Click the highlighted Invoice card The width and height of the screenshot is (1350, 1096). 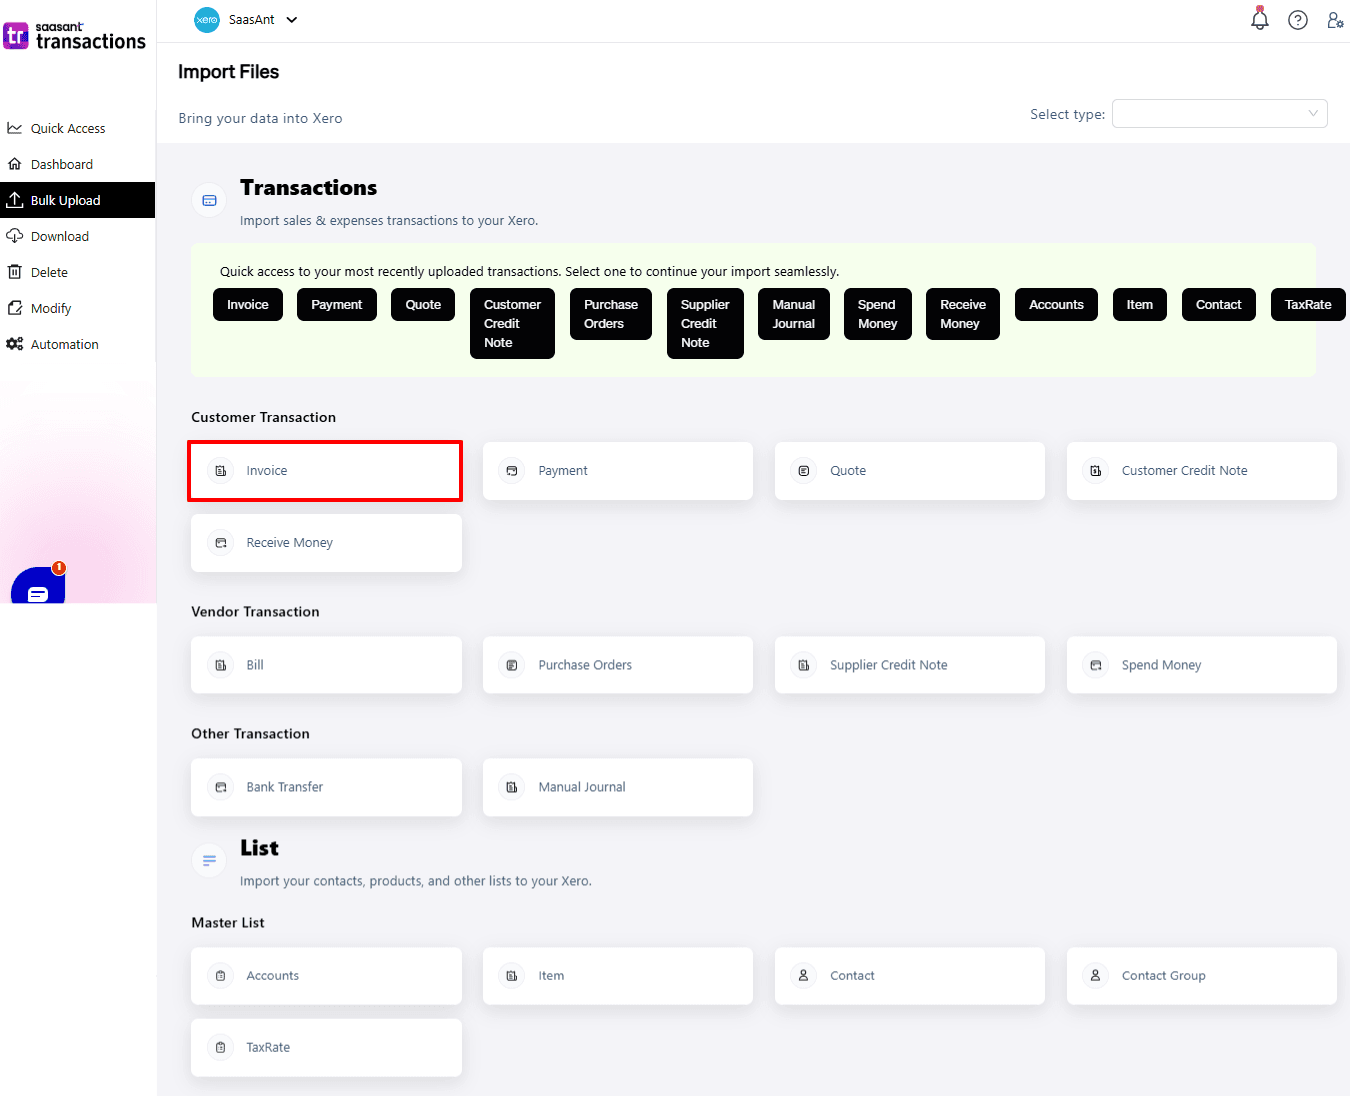(324, 470)
